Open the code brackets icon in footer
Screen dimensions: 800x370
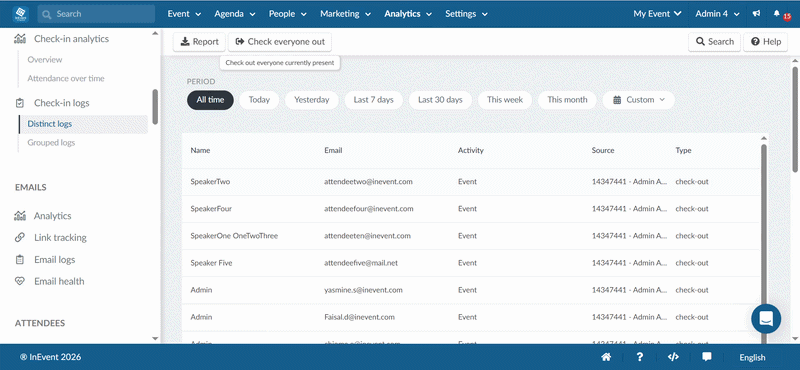pos(673,357)
